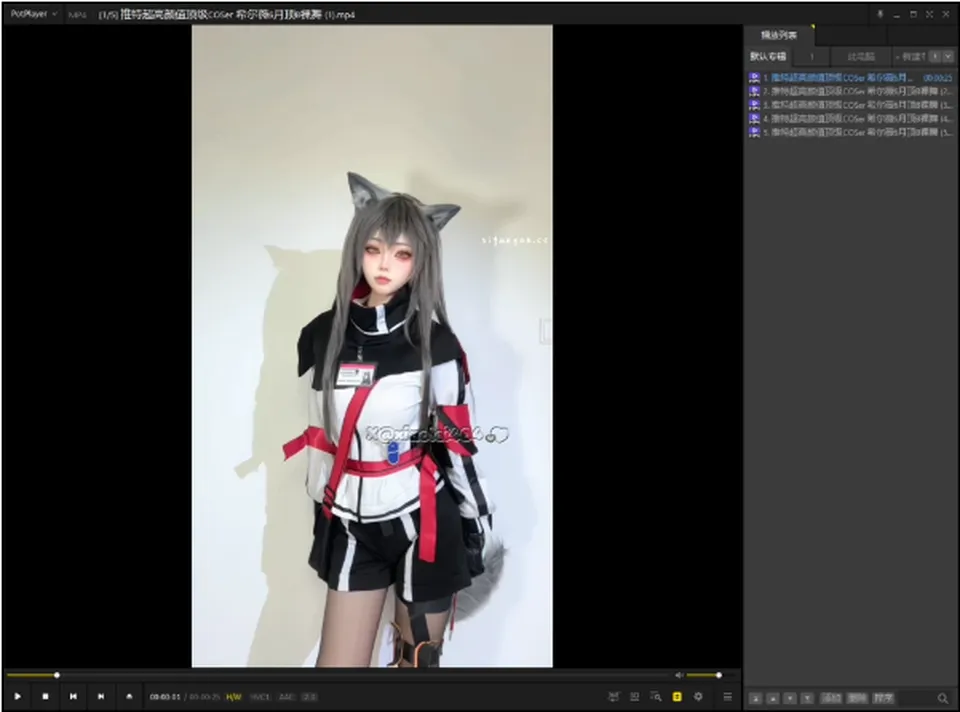Click the elapsed time display
Screen dimensions: 960x712
coord(165,697)
